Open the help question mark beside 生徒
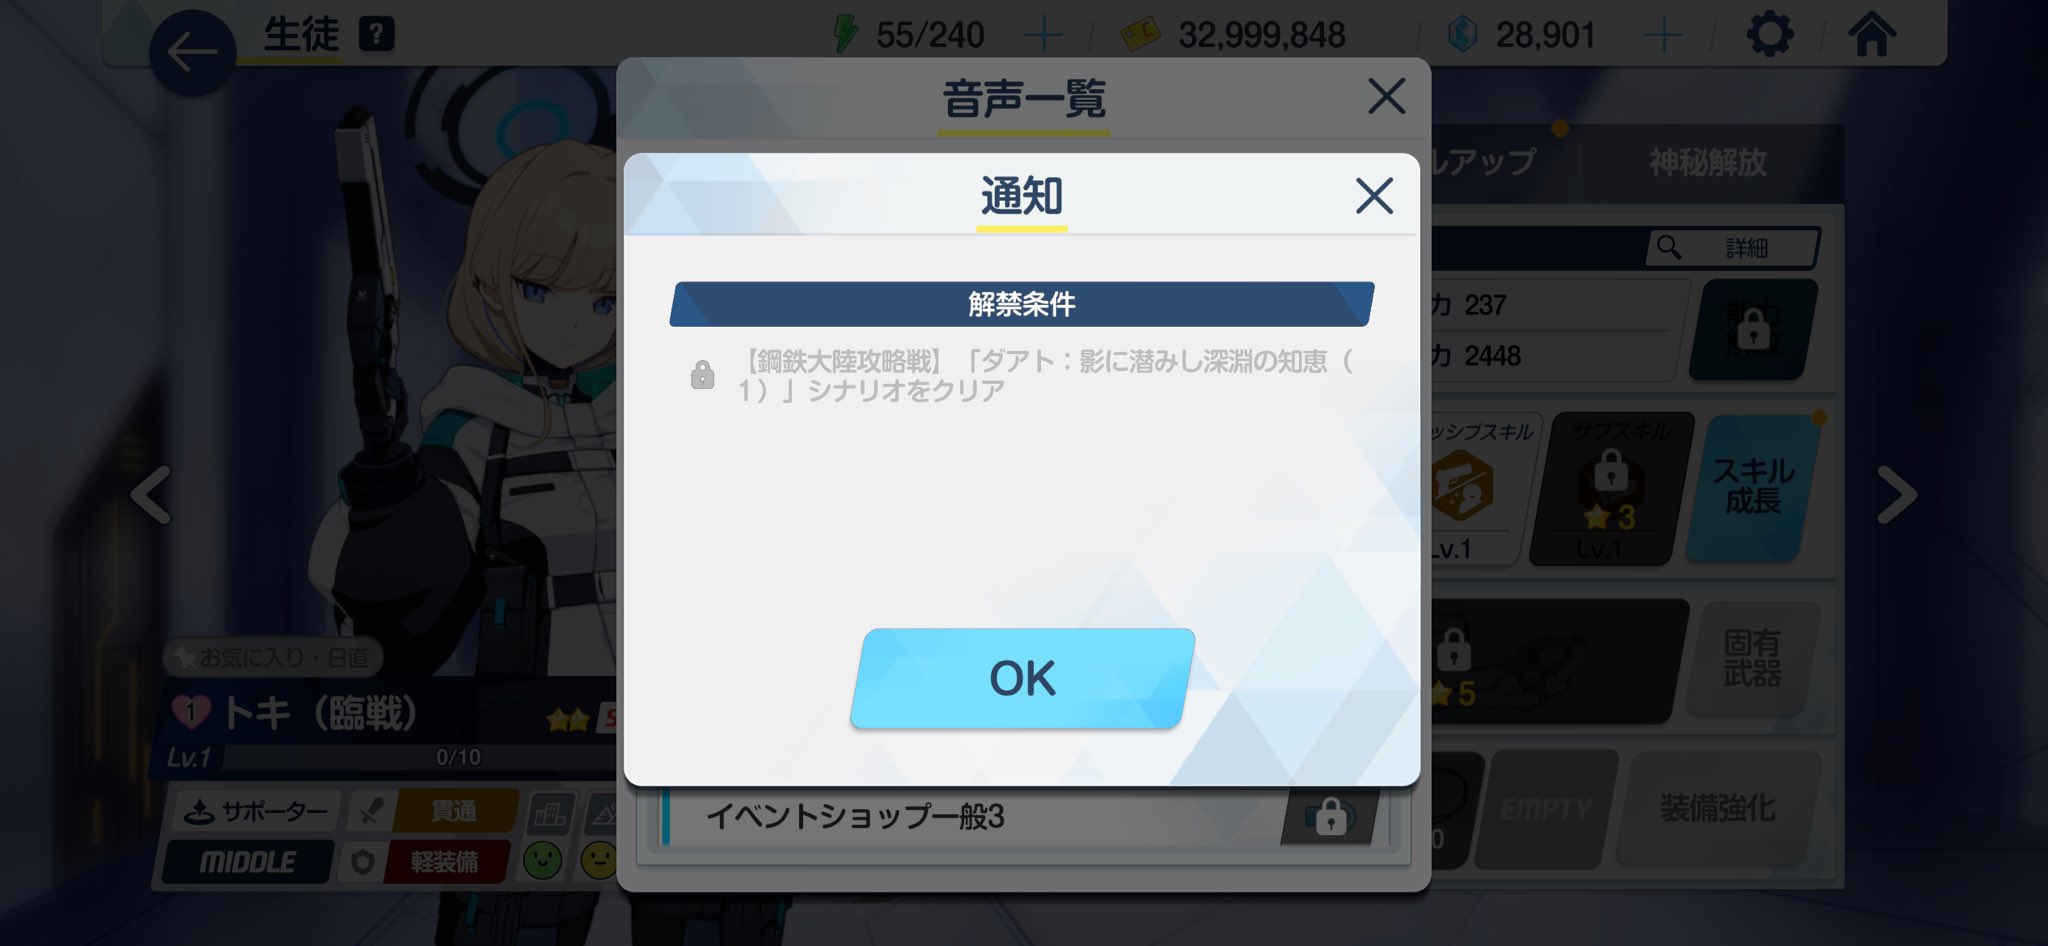 pyautogui.click(x=376, y=34)
